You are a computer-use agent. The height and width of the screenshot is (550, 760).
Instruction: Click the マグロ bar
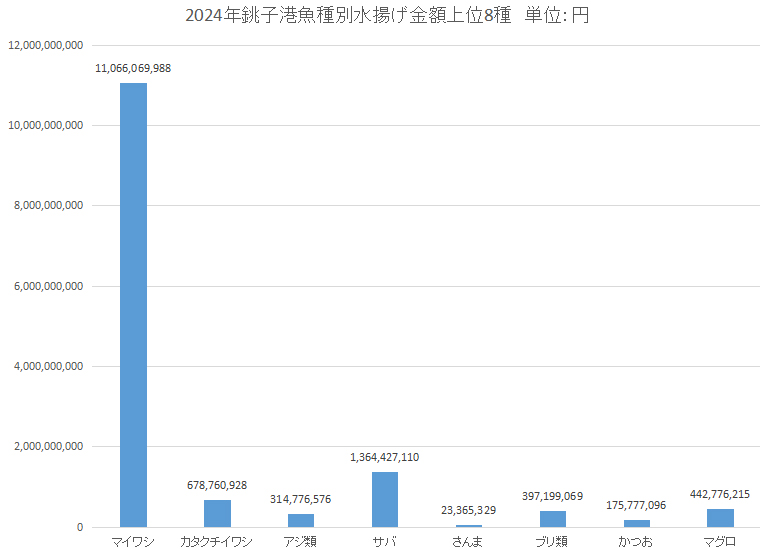click(x=720, y=518)
